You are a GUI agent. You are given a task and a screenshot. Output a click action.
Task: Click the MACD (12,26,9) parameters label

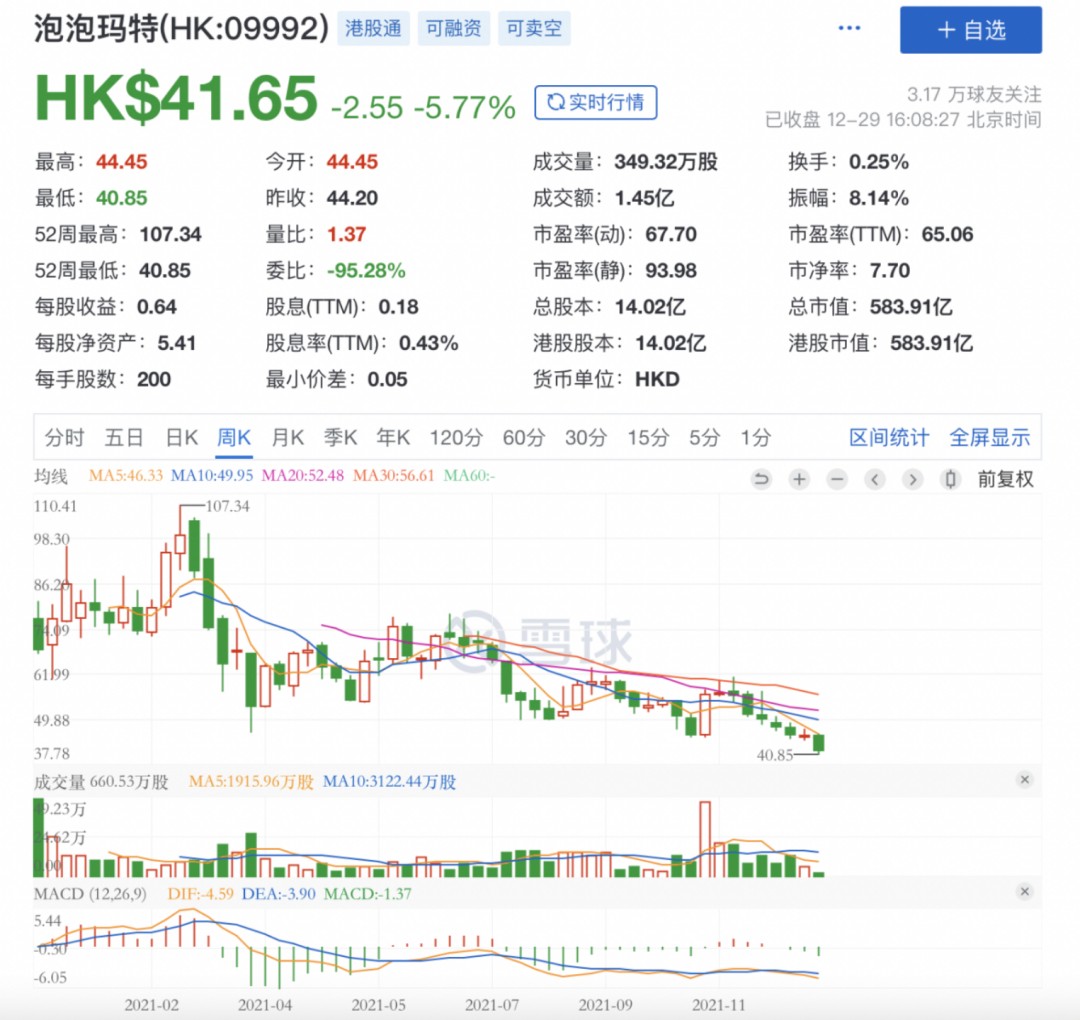90,894
